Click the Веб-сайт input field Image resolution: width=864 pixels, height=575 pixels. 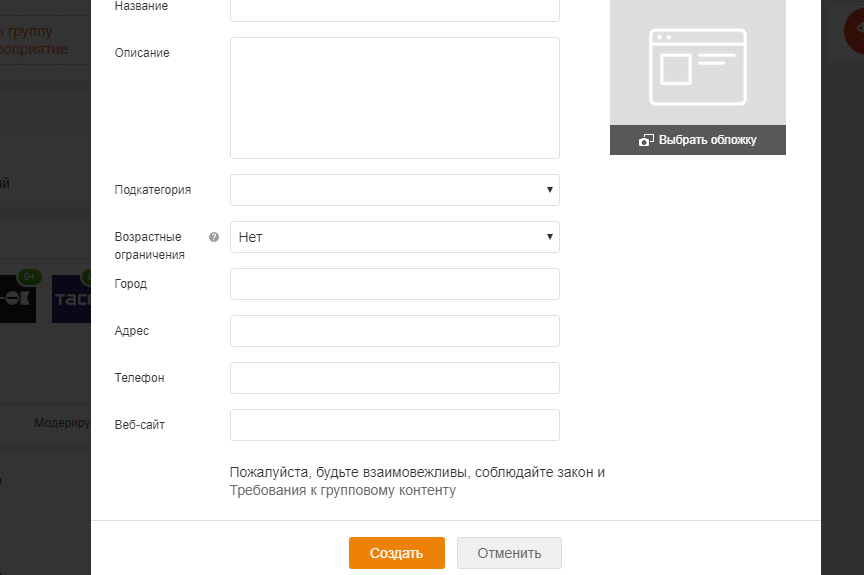[394, 425]
